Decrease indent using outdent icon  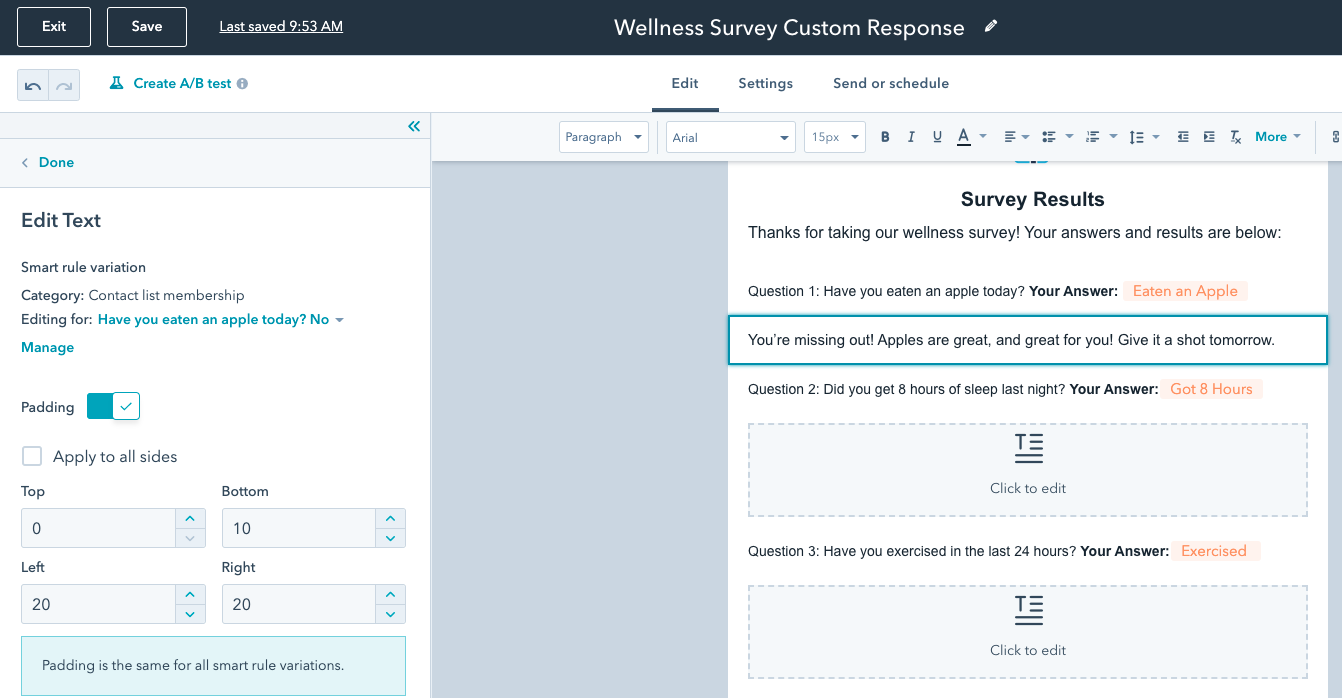pyautogui.click(x=1183, y=137)
